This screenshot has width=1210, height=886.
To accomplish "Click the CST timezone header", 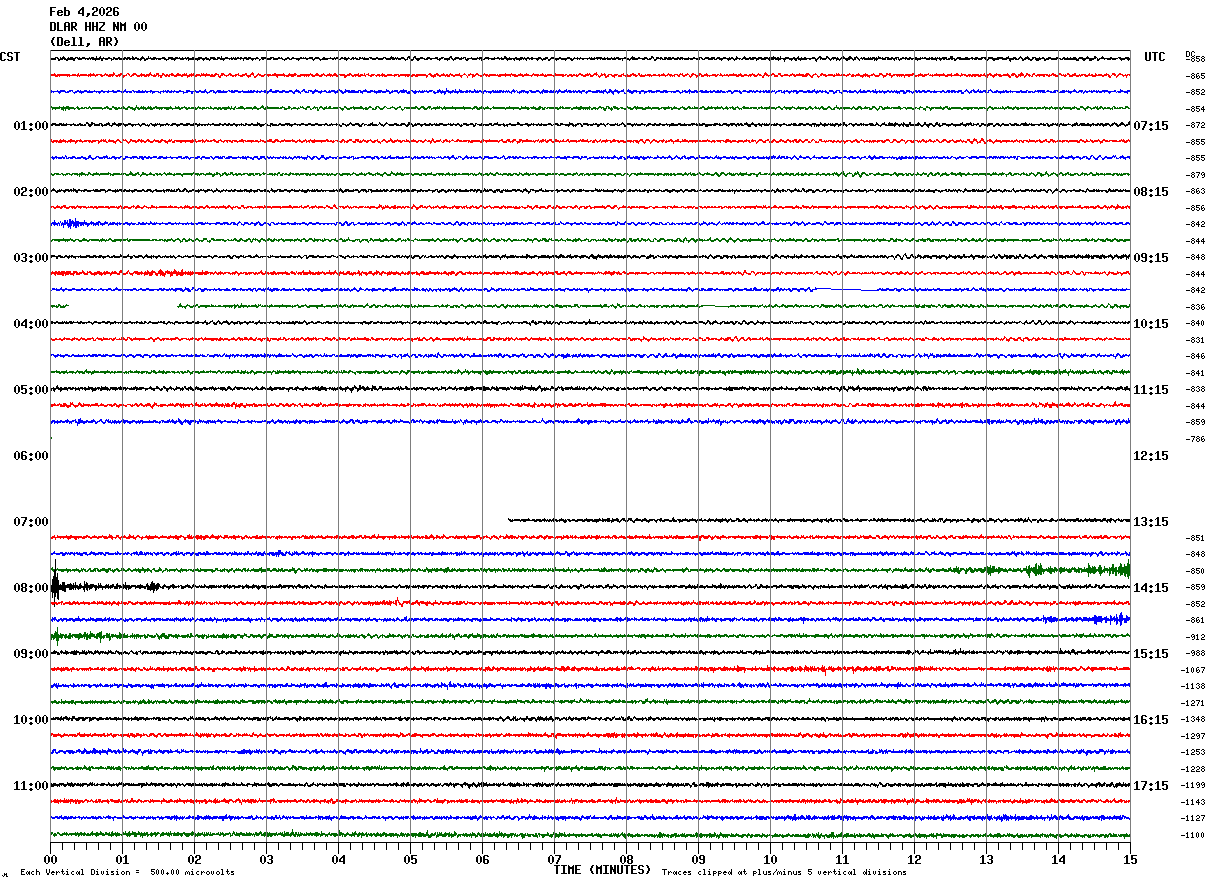I will tap(10, 57).
